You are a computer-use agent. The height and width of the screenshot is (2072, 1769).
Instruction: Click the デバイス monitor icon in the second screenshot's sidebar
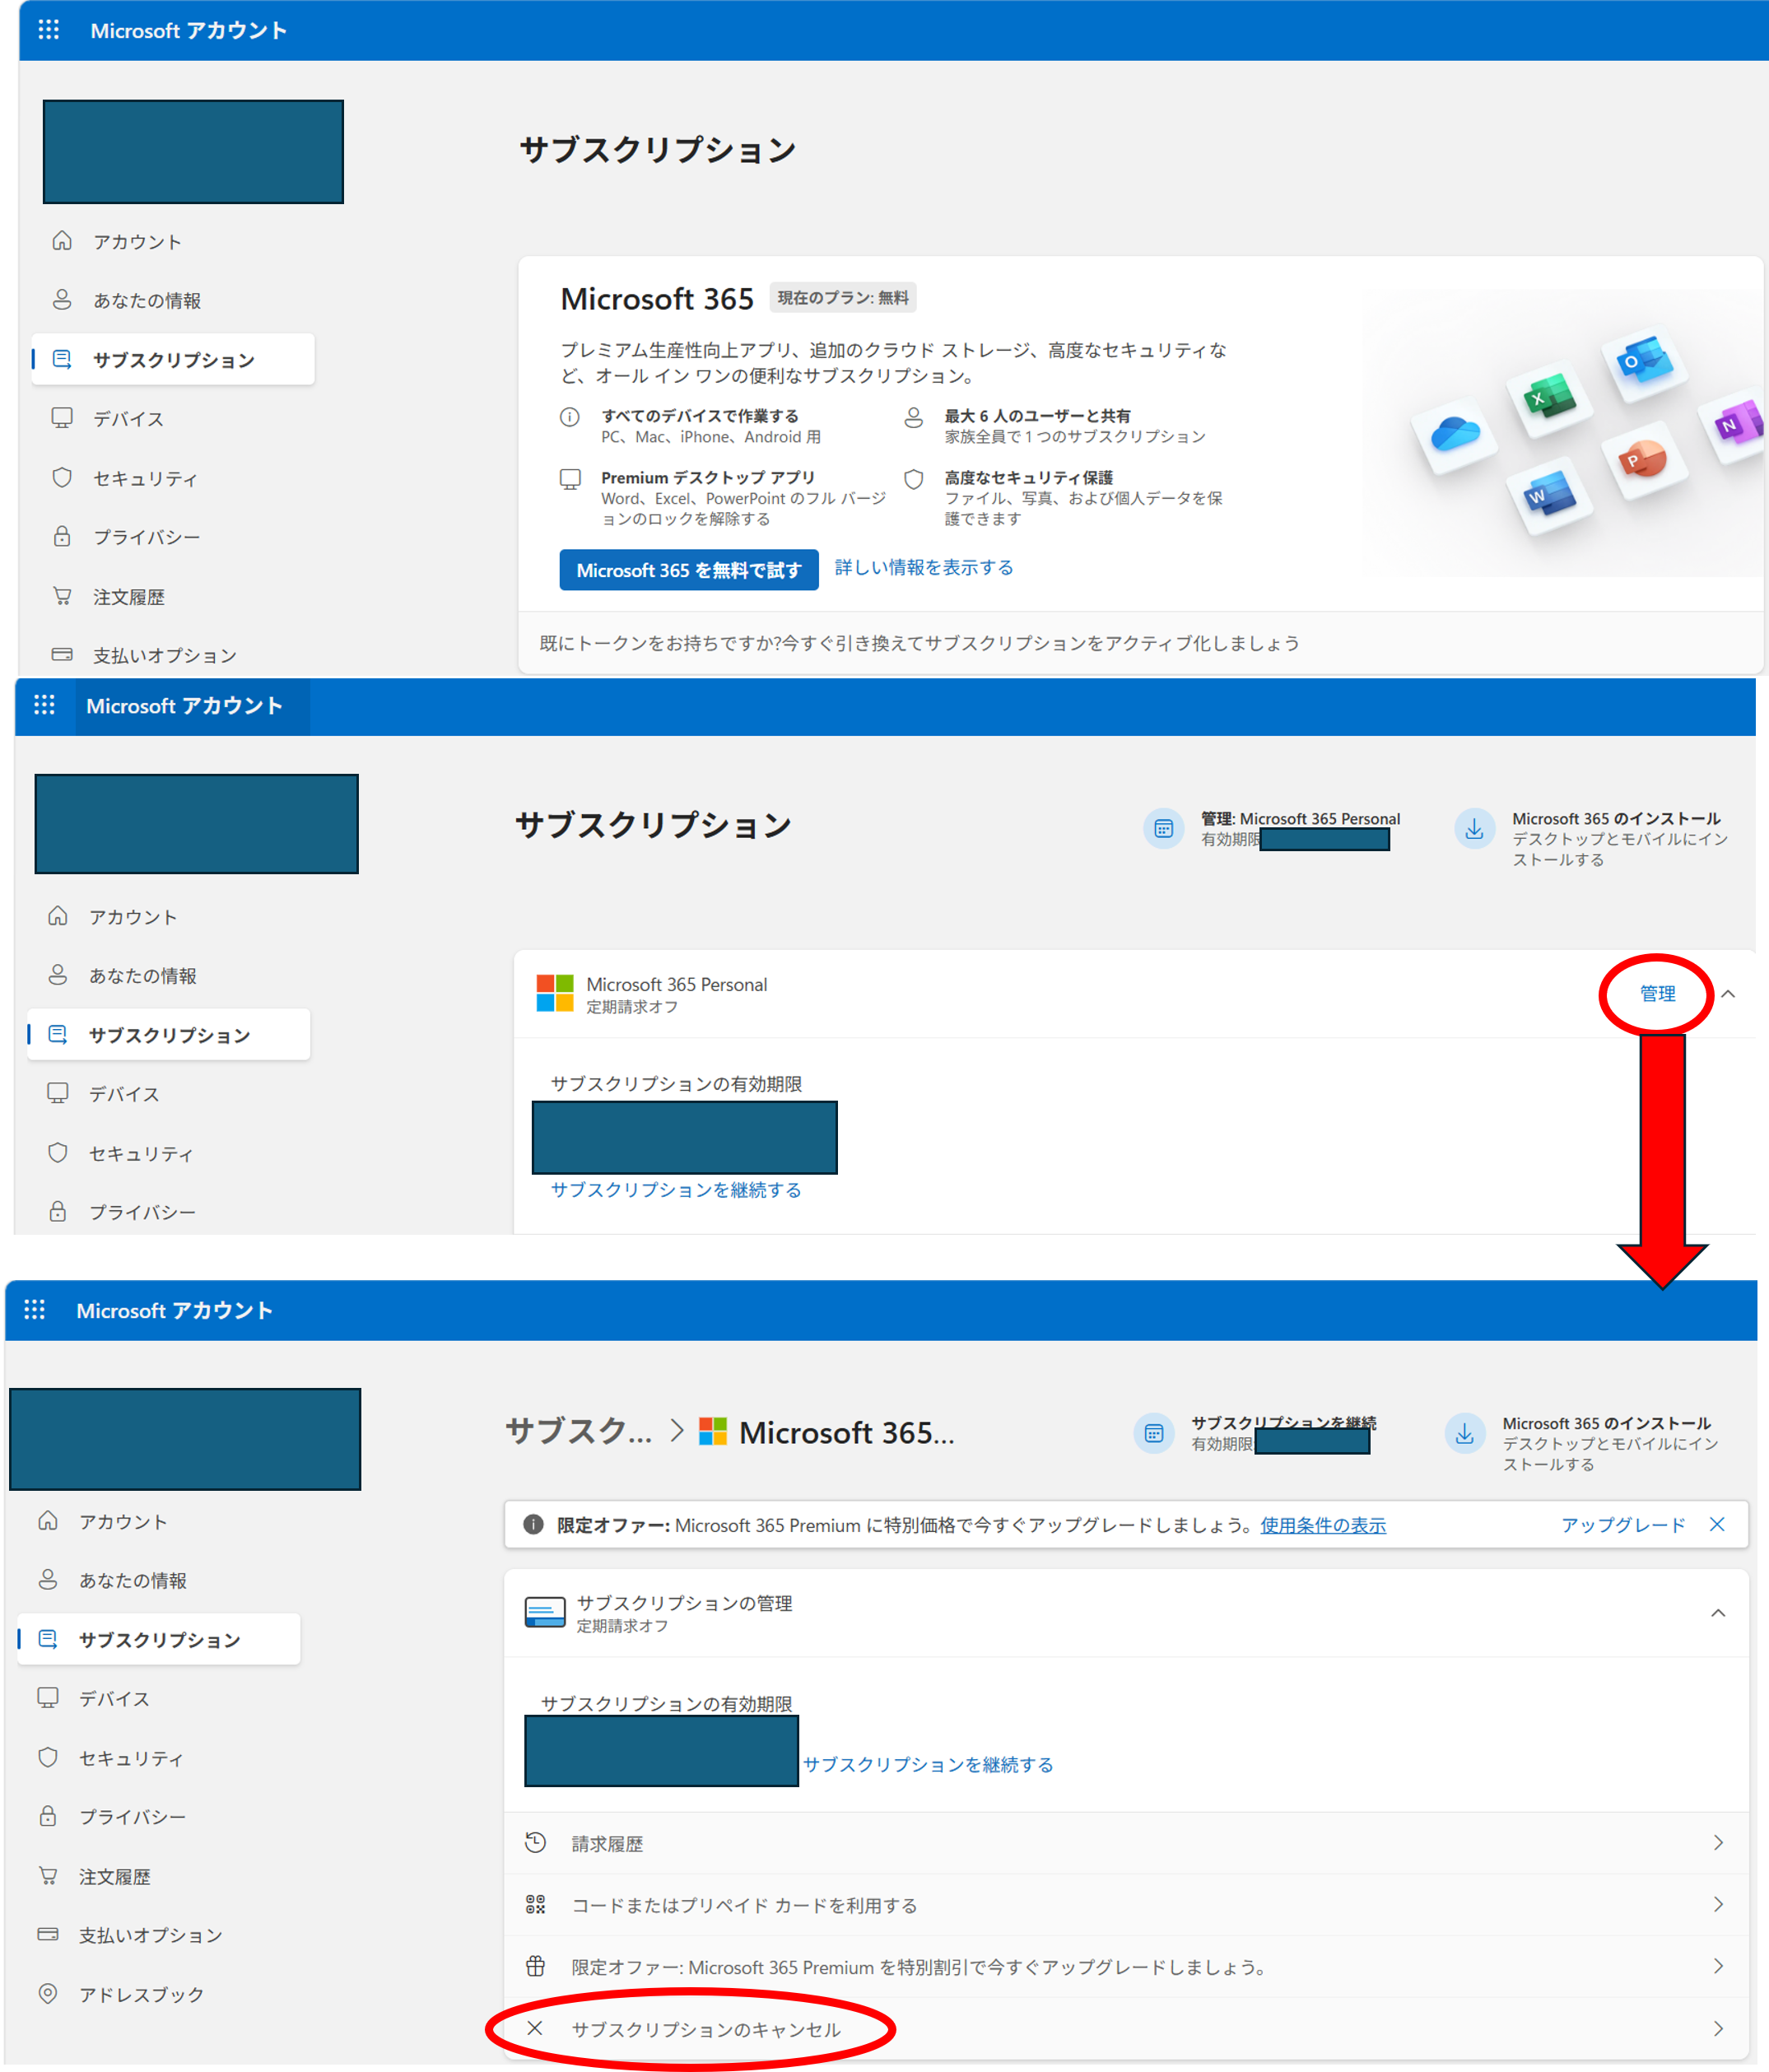[58, 1093]
